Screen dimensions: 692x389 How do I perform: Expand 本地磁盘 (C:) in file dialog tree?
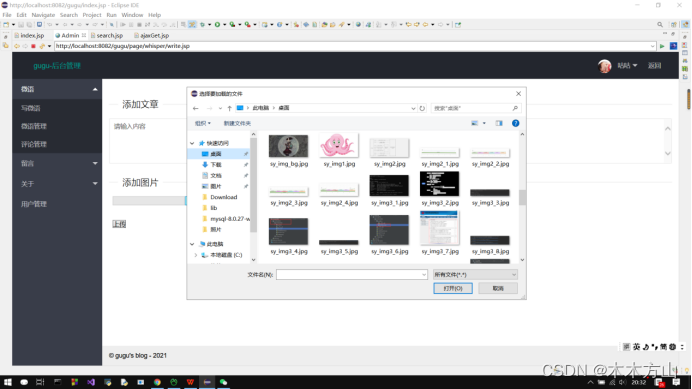point(196,255)
